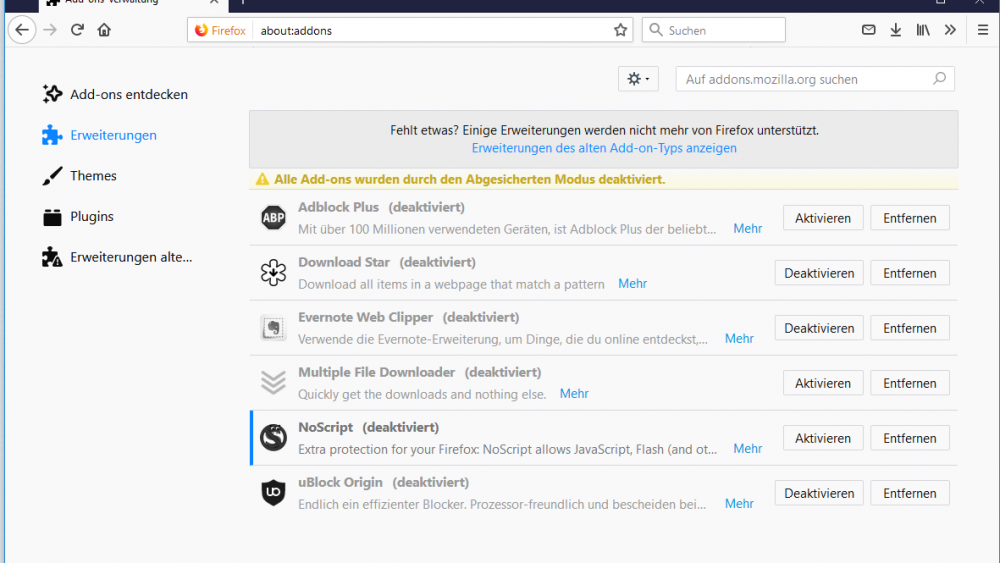Activate the Adblock Plus extension
The image size is (1000, 563).
tap(822, 218)
